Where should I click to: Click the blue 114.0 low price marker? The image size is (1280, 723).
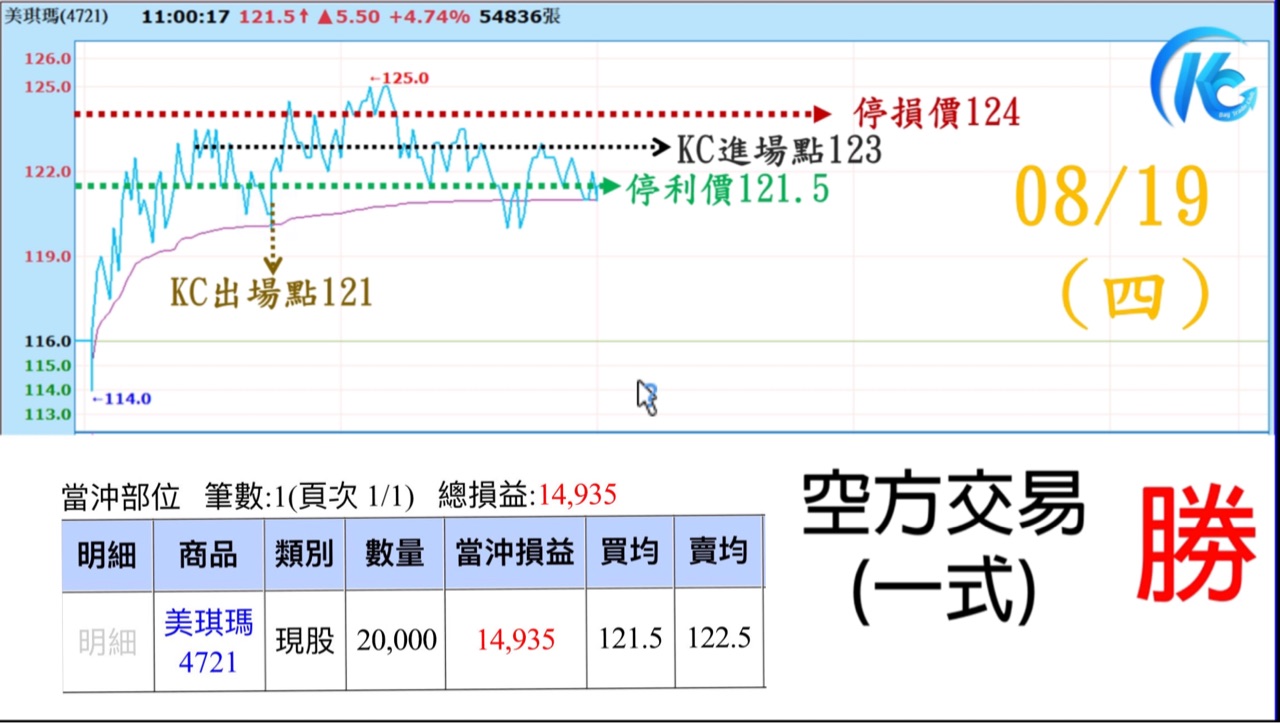pyautogui.click(x=121, y=399)
